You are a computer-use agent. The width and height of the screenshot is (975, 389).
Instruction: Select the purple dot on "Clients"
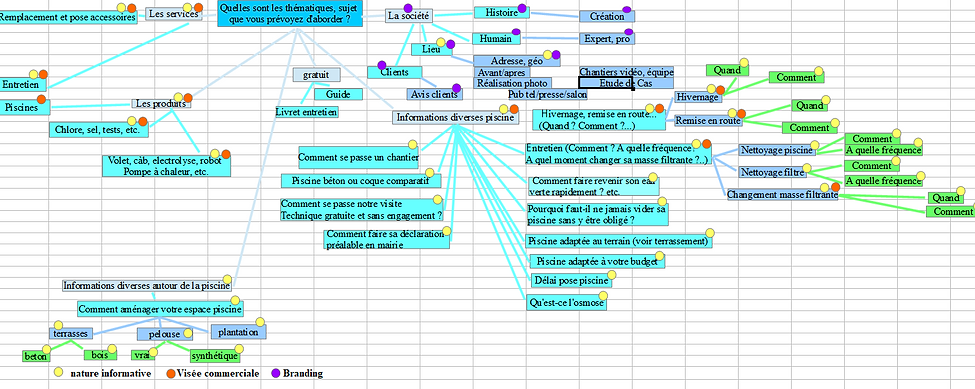click(x=382, y=65)
